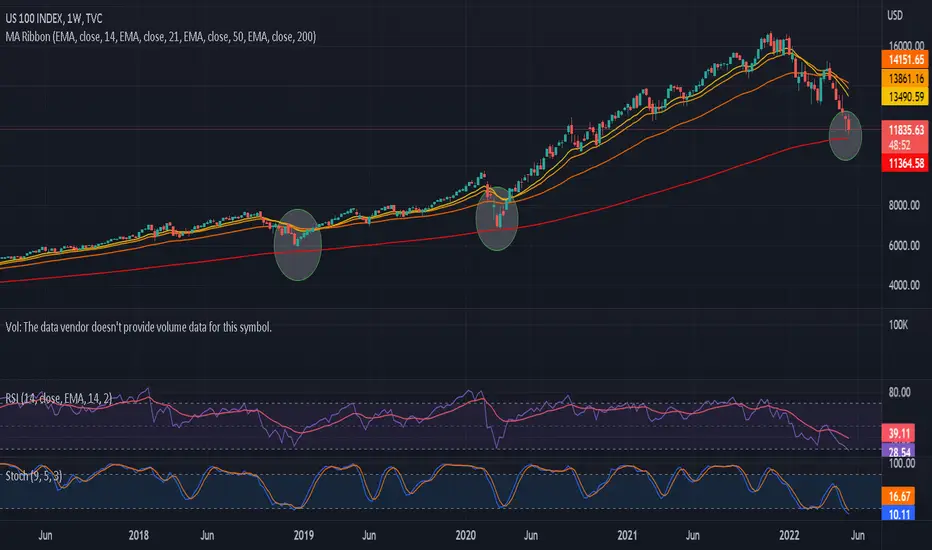This screenshot has width=932, height=550.
Task: Click the current price label 11835.63
Action: coord(905,130)
